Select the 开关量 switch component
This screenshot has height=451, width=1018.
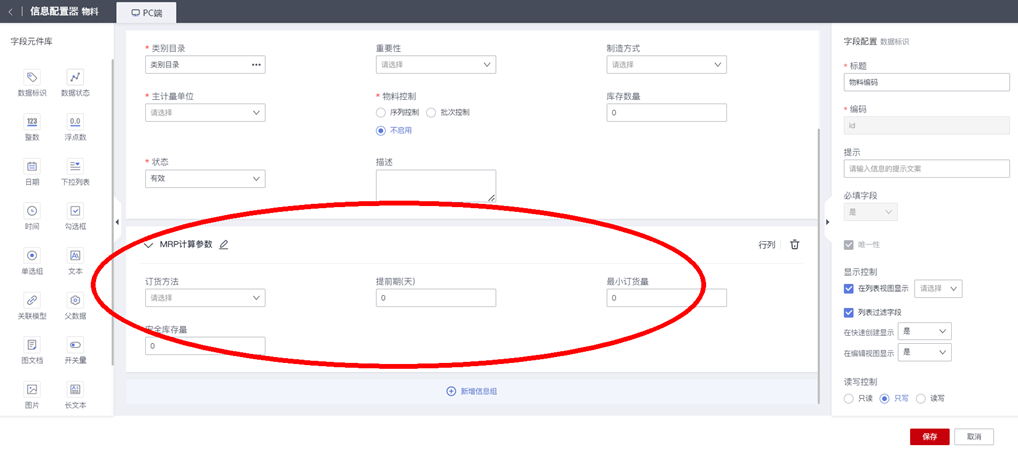(x=75, y=345)
